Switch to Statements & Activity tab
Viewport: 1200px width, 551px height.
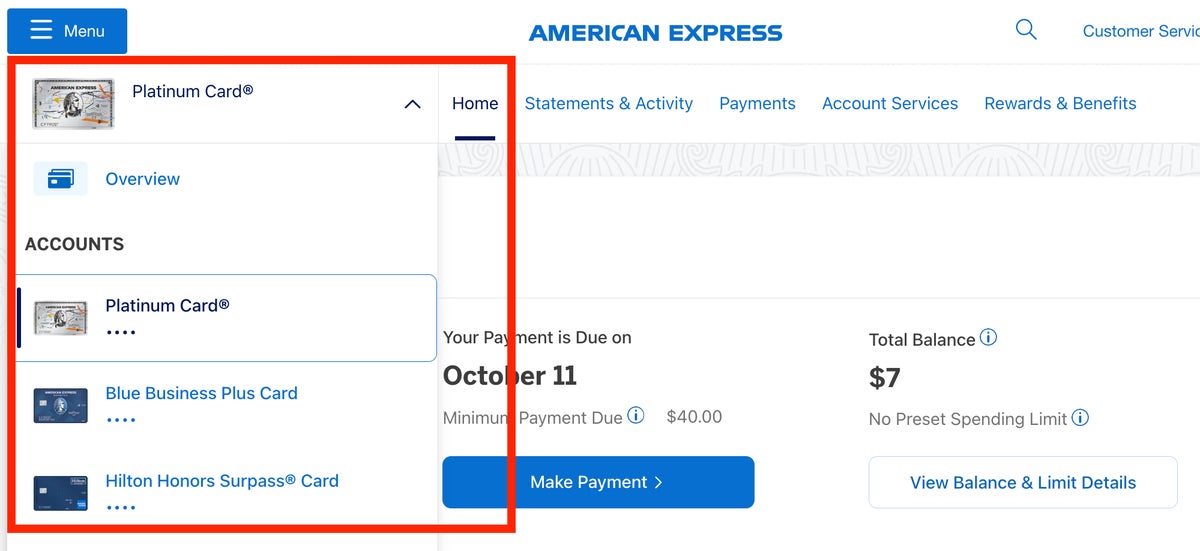pyautogui.click(x=608, y=104)
